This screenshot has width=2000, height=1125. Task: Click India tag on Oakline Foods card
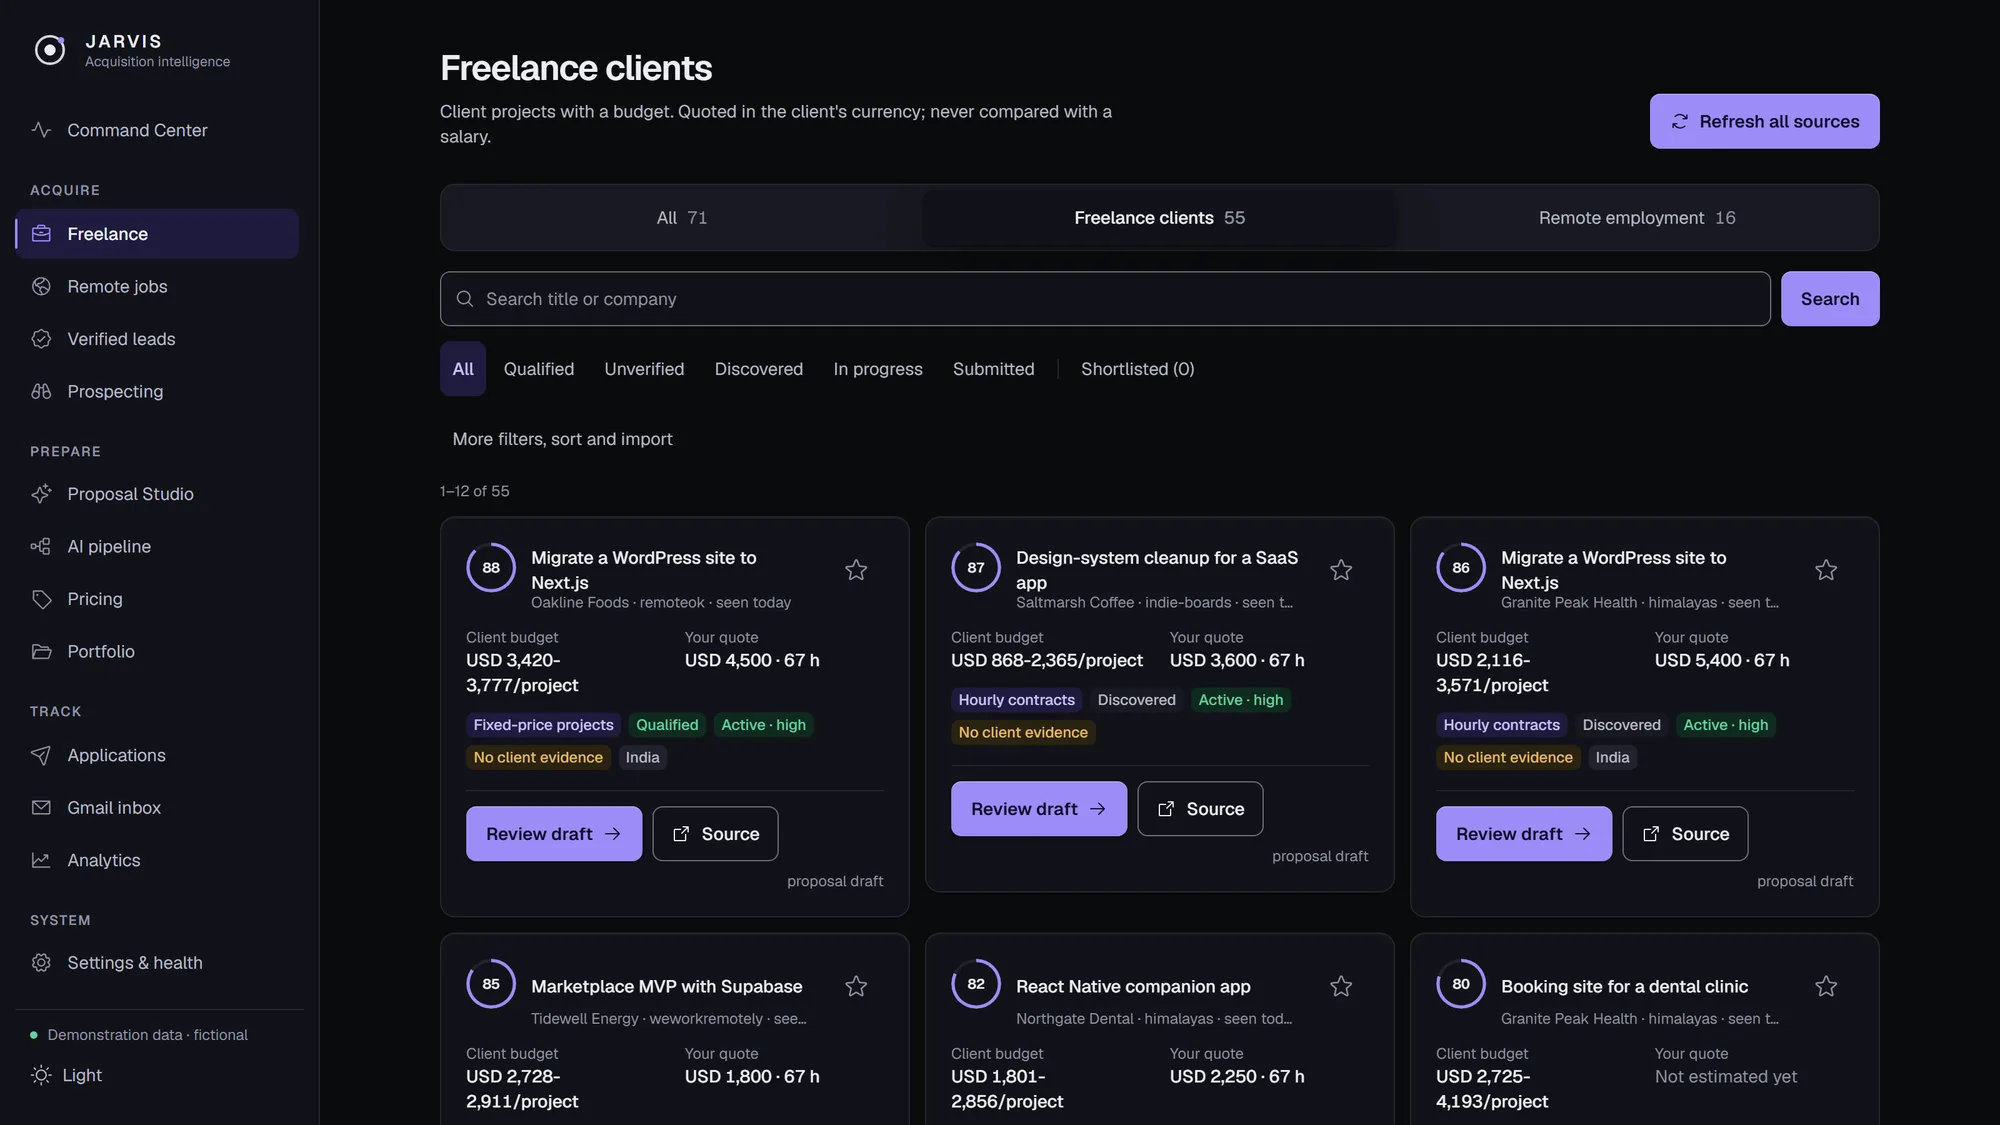pyautogui.click(x=642, y=758)
